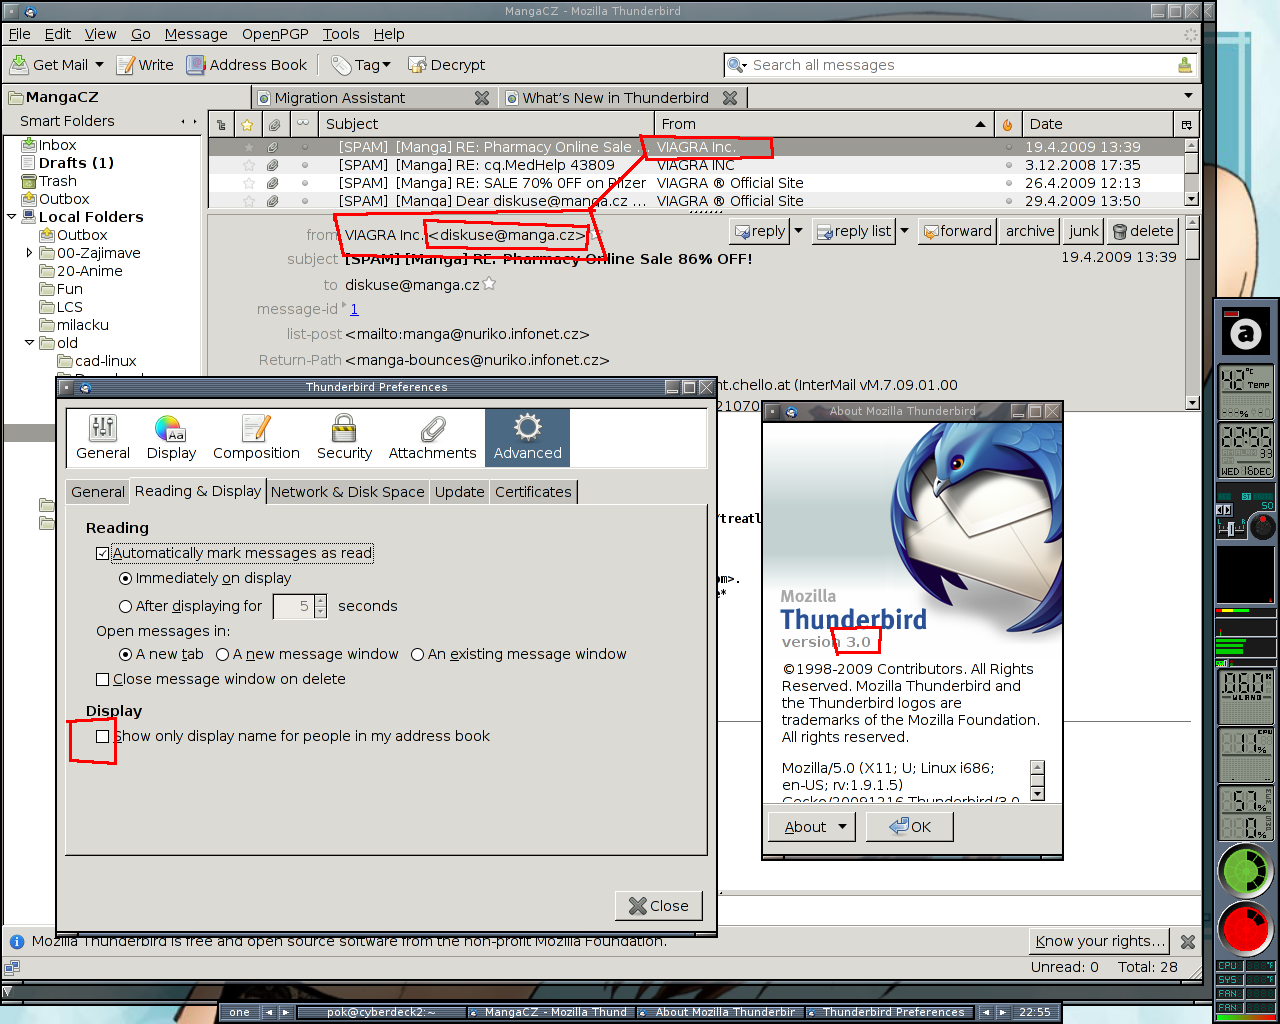Click the thread column header icon
The height and width of the screenshot is (1024, 1280).
click(222, 125)
